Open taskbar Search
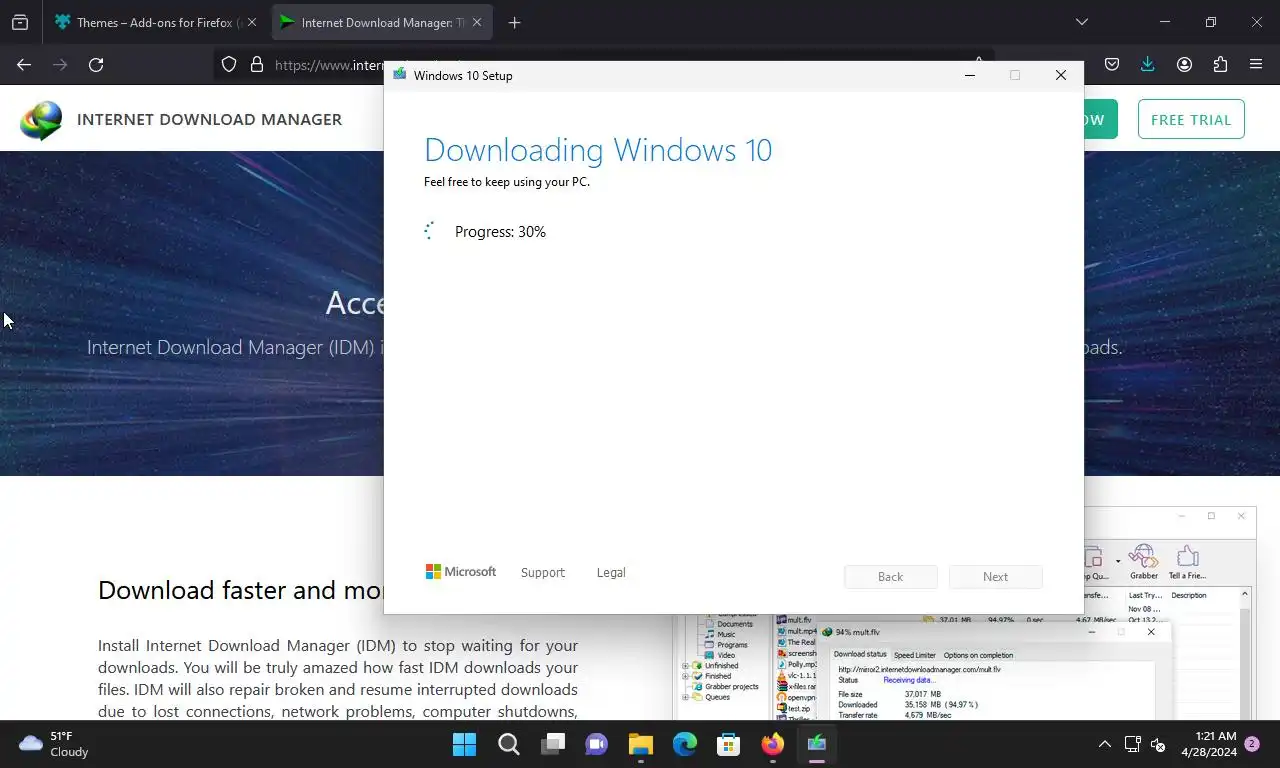1280x768 pixels. click(x=509, y=744)
